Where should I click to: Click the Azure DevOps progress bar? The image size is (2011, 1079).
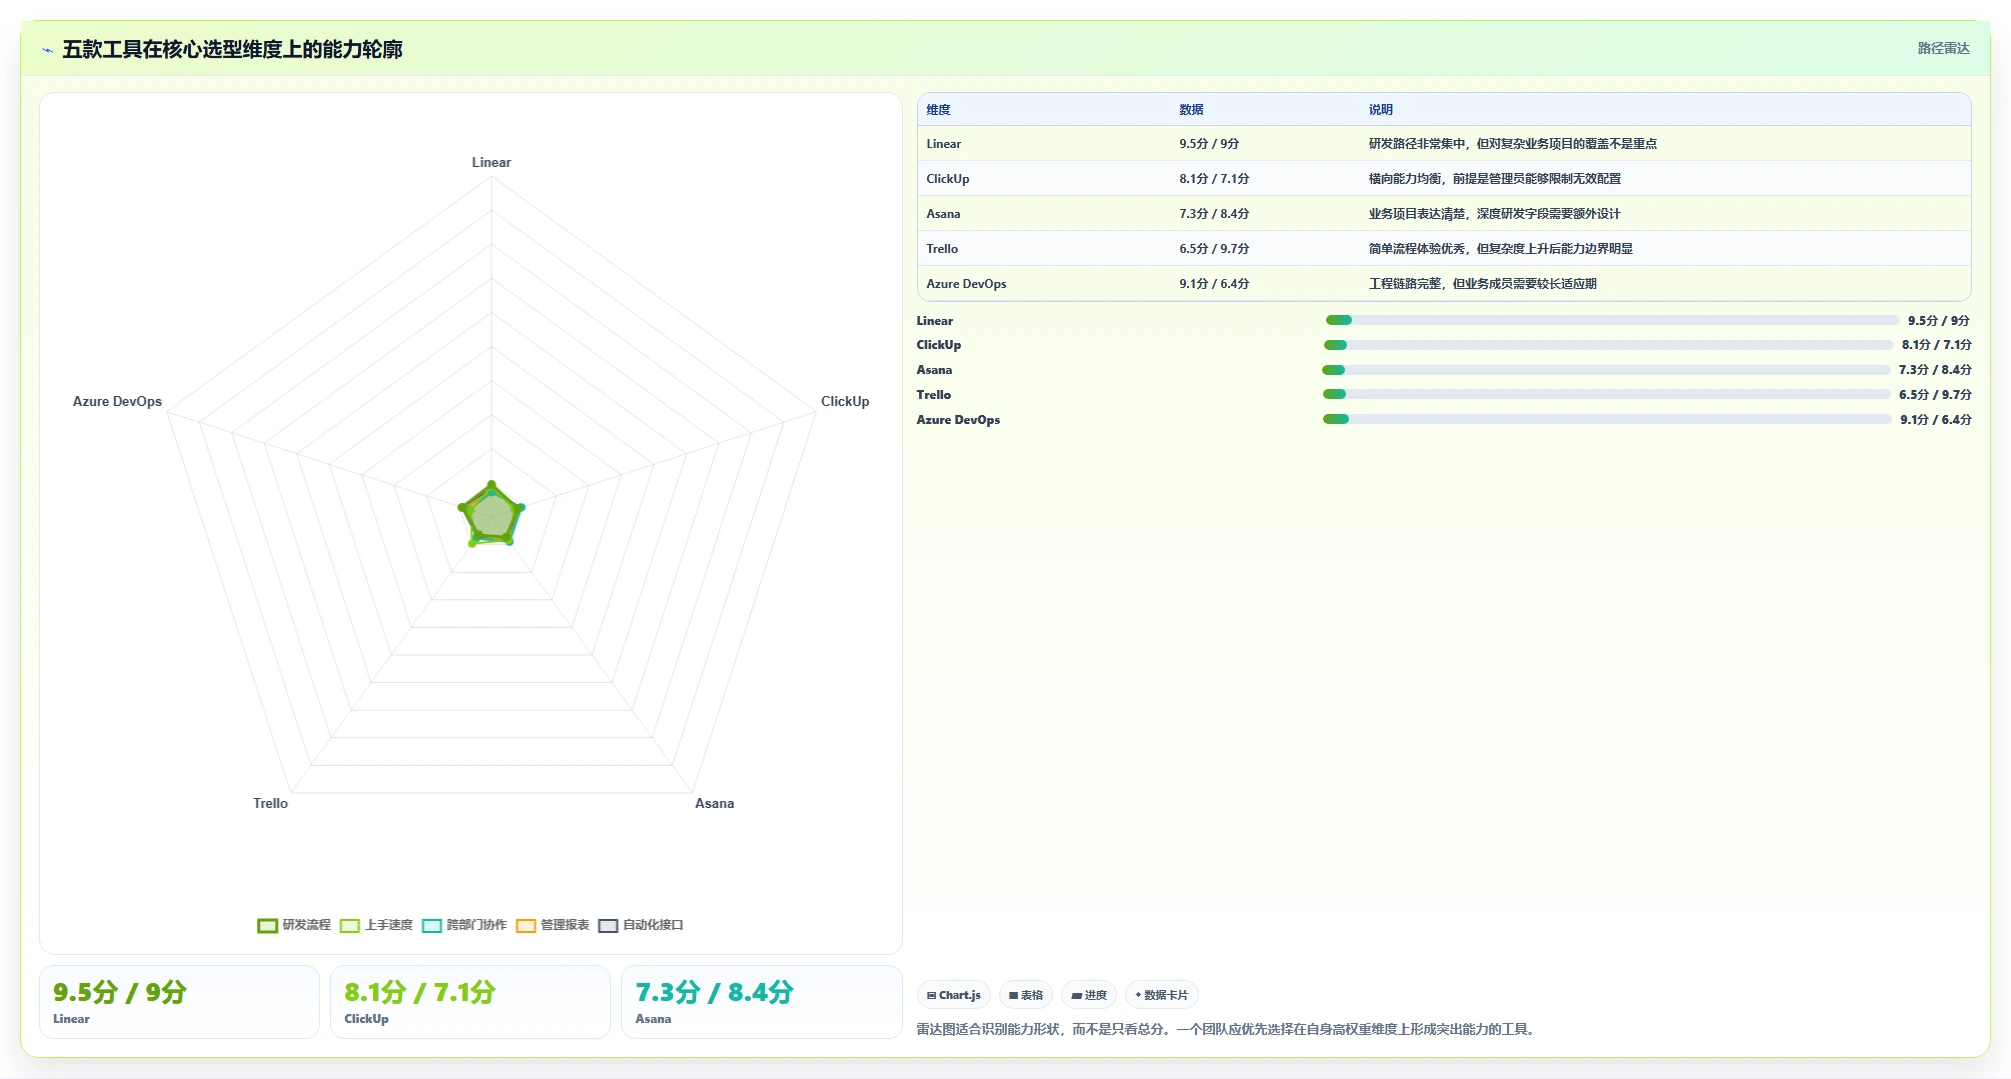click(1607, 419)
